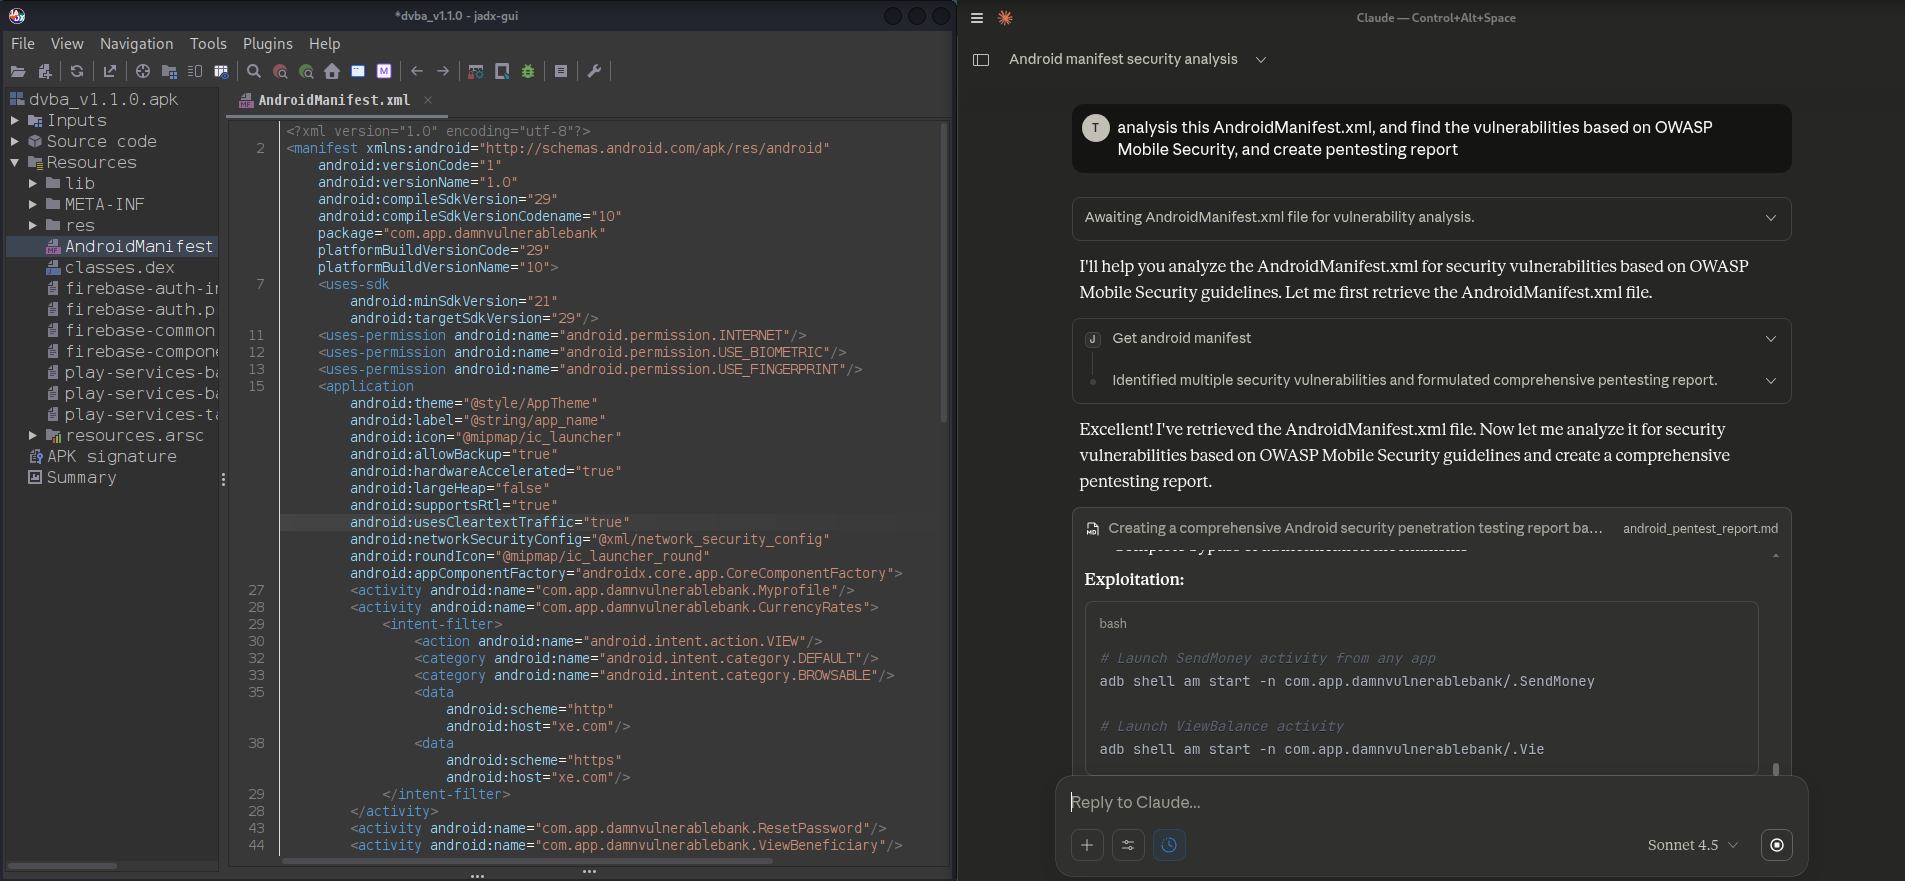Toggle the Claude sidebar panel icon
The height and width of the screenshot is (881, 1905).
click(981, 60)
